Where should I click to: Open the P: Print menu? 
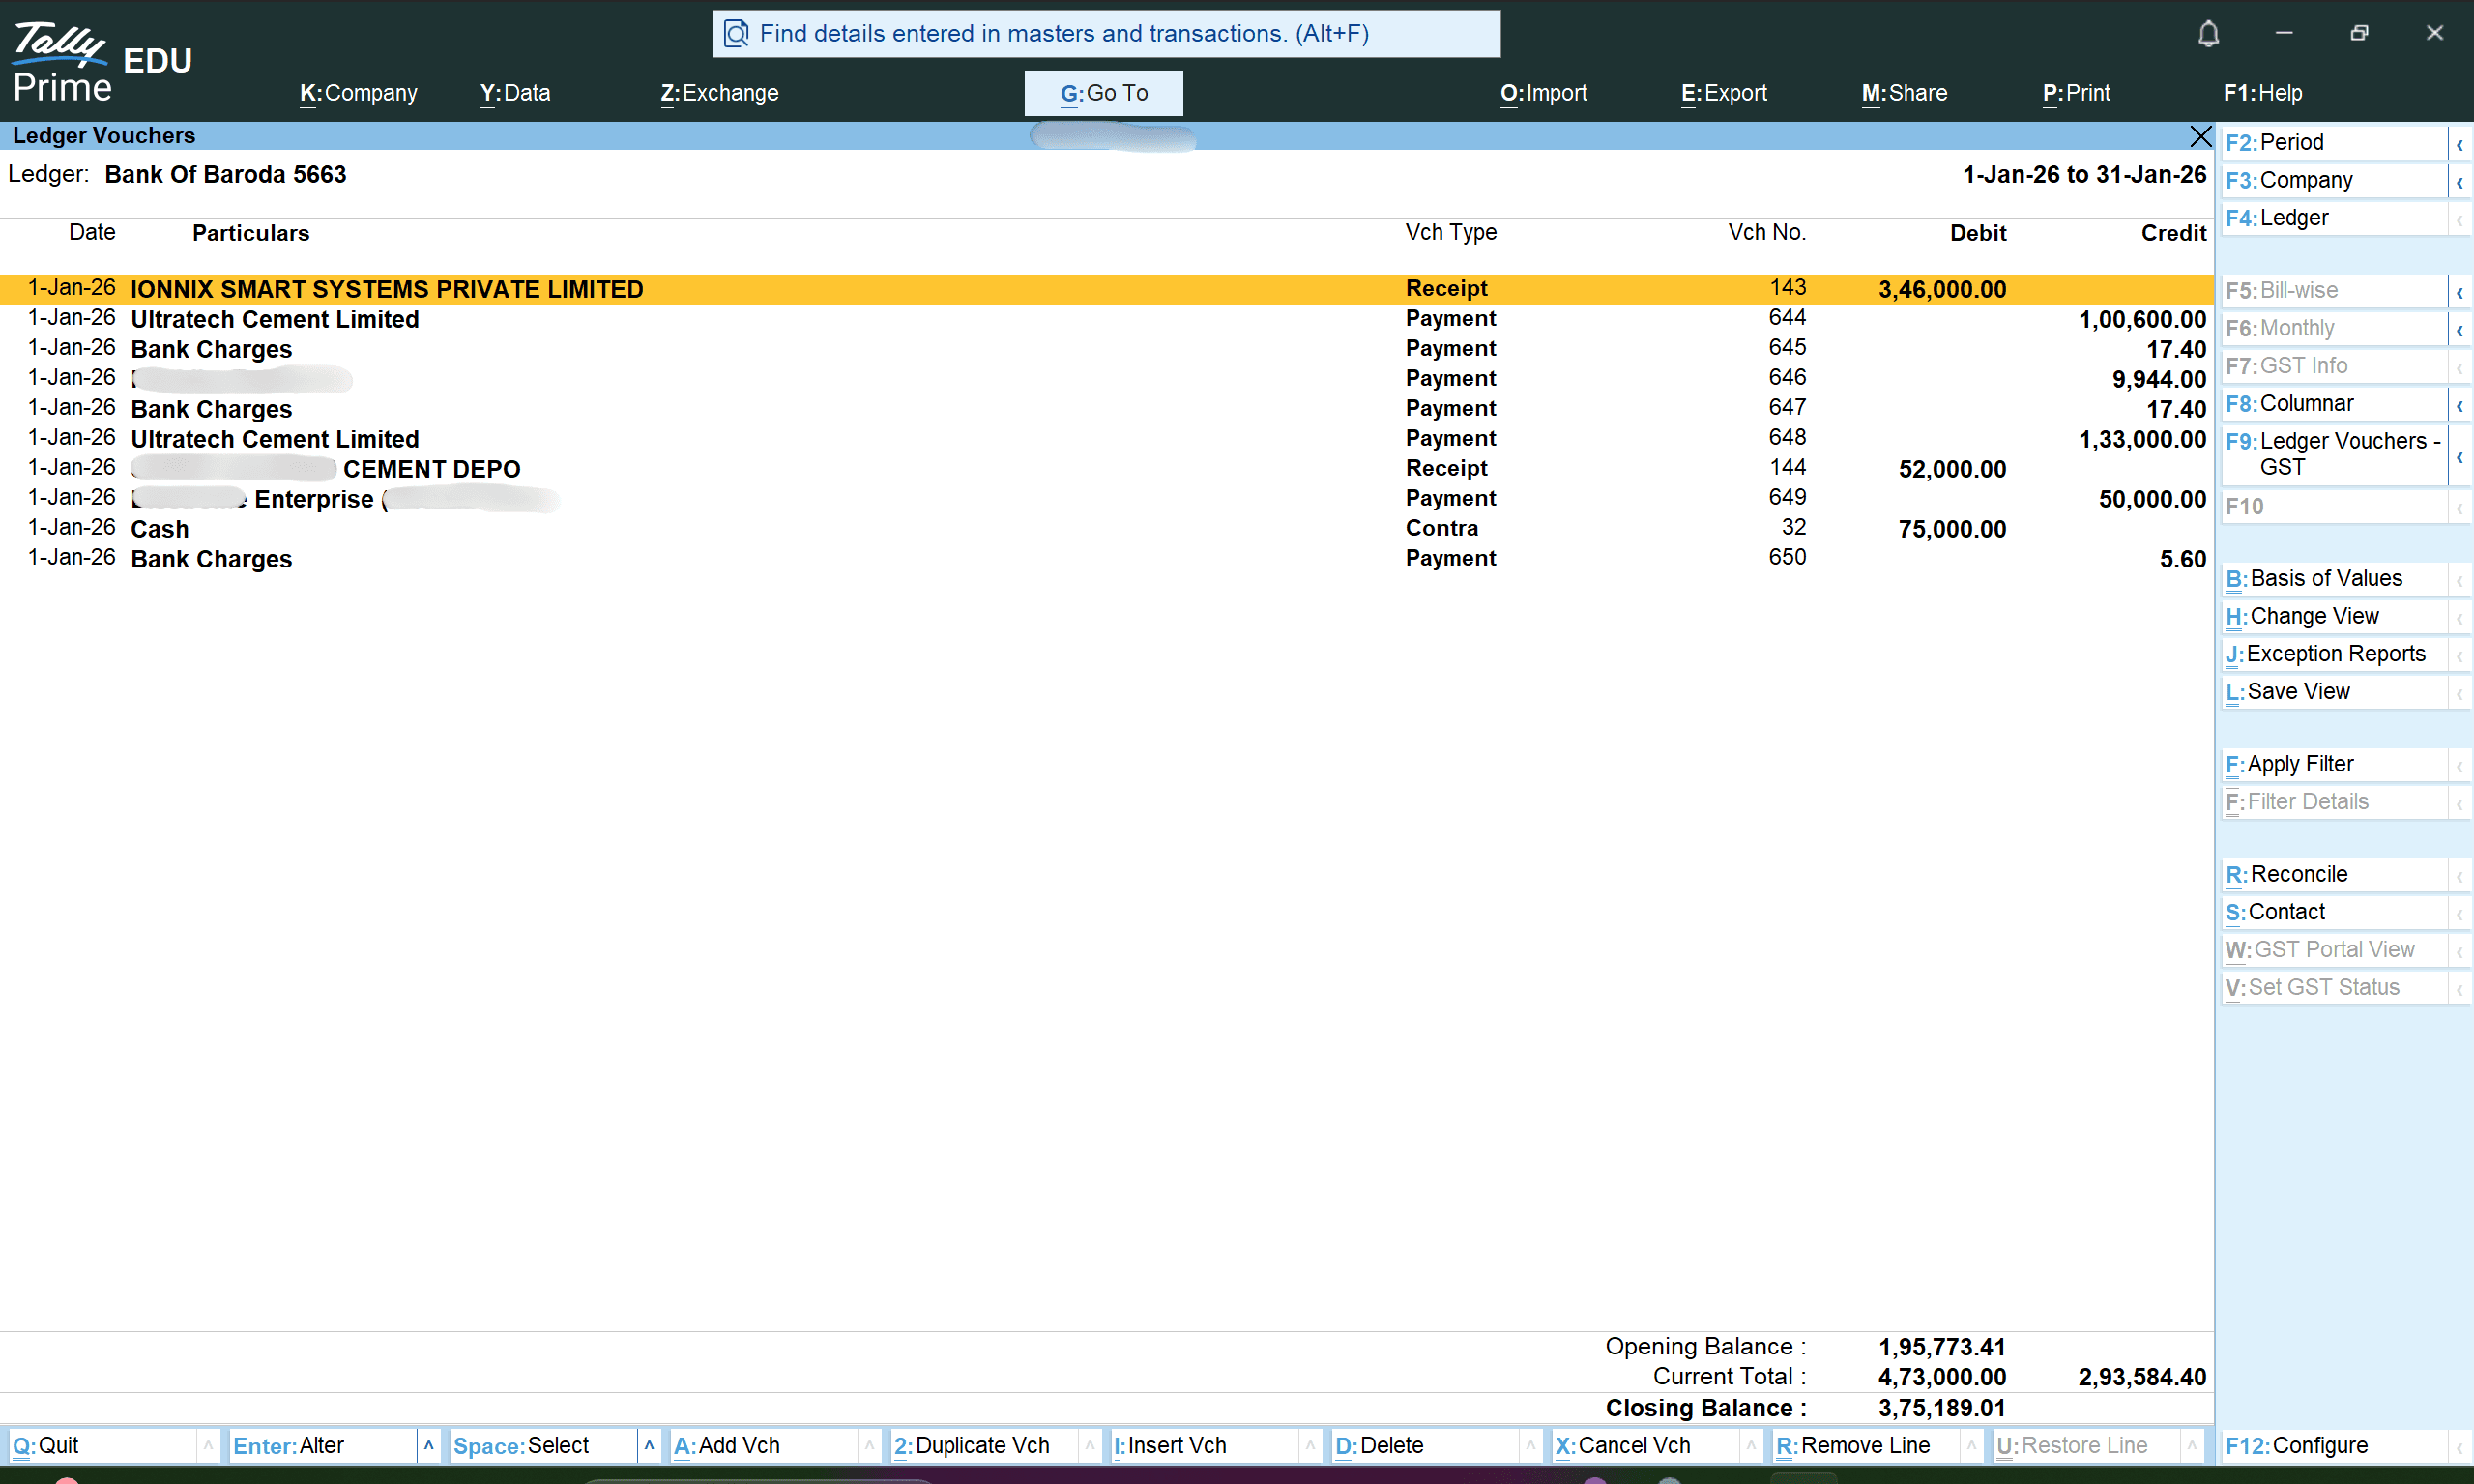[x=2076, y=93]
